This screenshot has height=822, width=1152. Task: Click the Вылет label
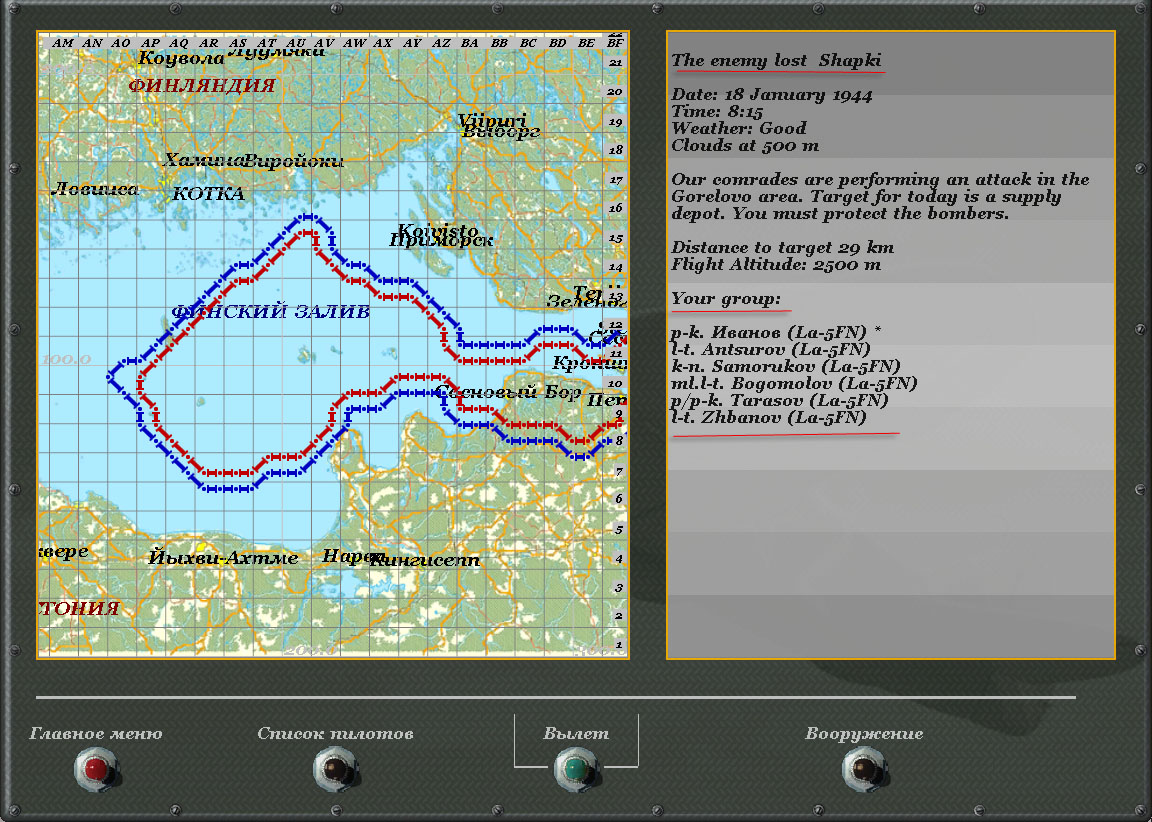[x=576, y=733]
